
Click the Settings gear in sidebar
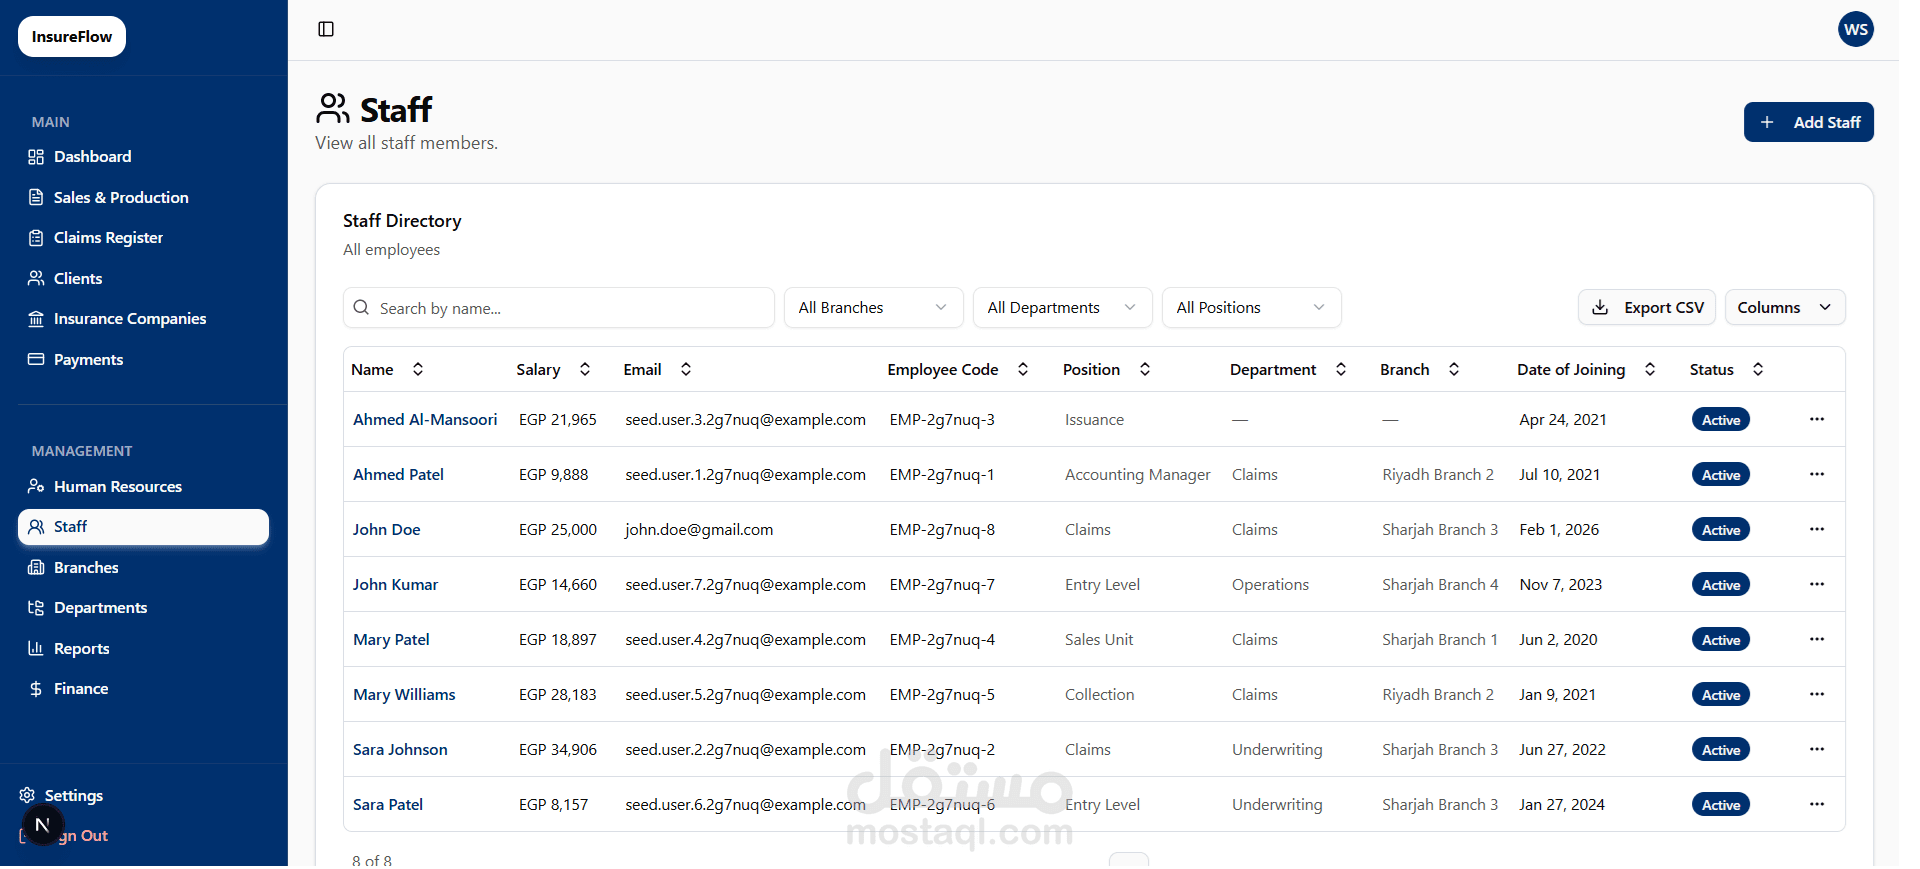[x=28, y=795]
